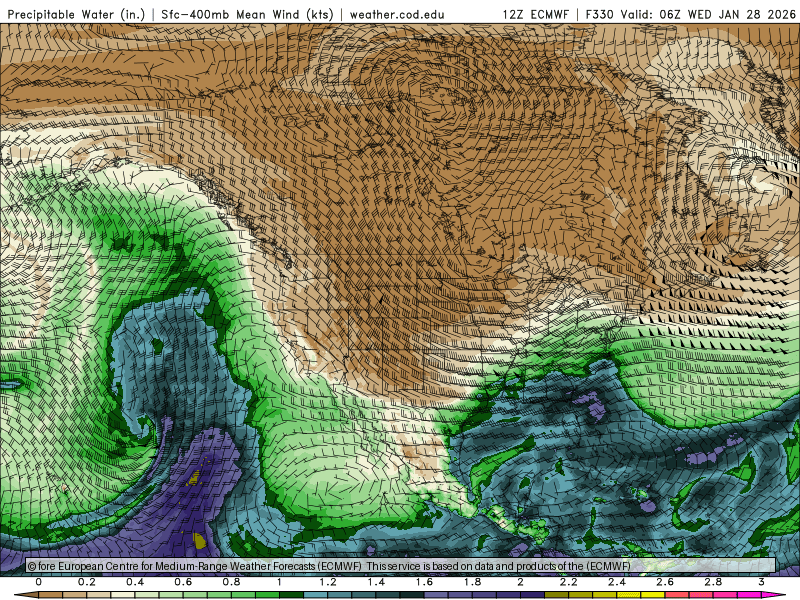Click the 'Sfc-400mb Mean Wind (kts)' header text
The height and width of the screenshot is (600, 800).
pos(247,15)
